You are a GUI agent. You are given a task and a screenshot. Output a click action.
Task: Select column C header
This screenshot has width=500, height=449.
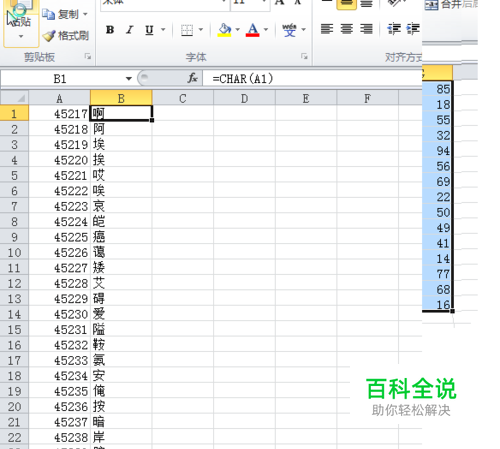pyautogui.click(x=183, y=98)
